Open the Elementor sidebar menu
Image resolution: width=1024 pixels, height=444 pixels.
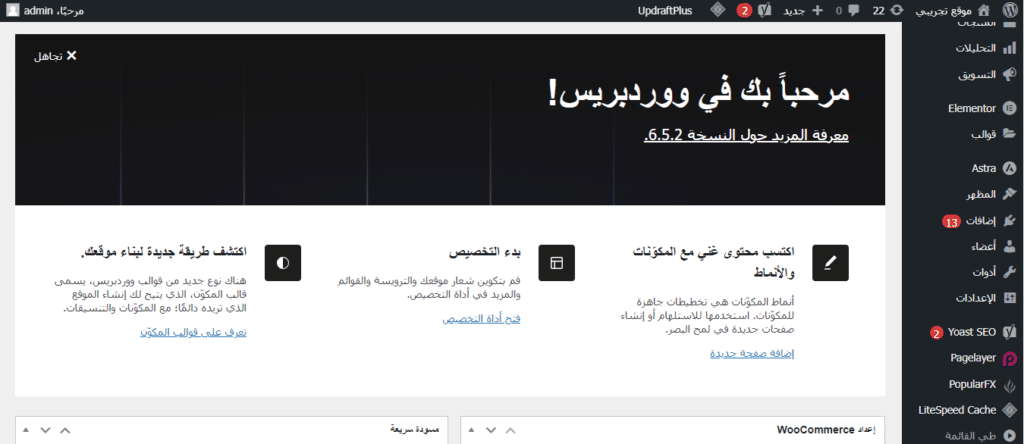[972, 108]
